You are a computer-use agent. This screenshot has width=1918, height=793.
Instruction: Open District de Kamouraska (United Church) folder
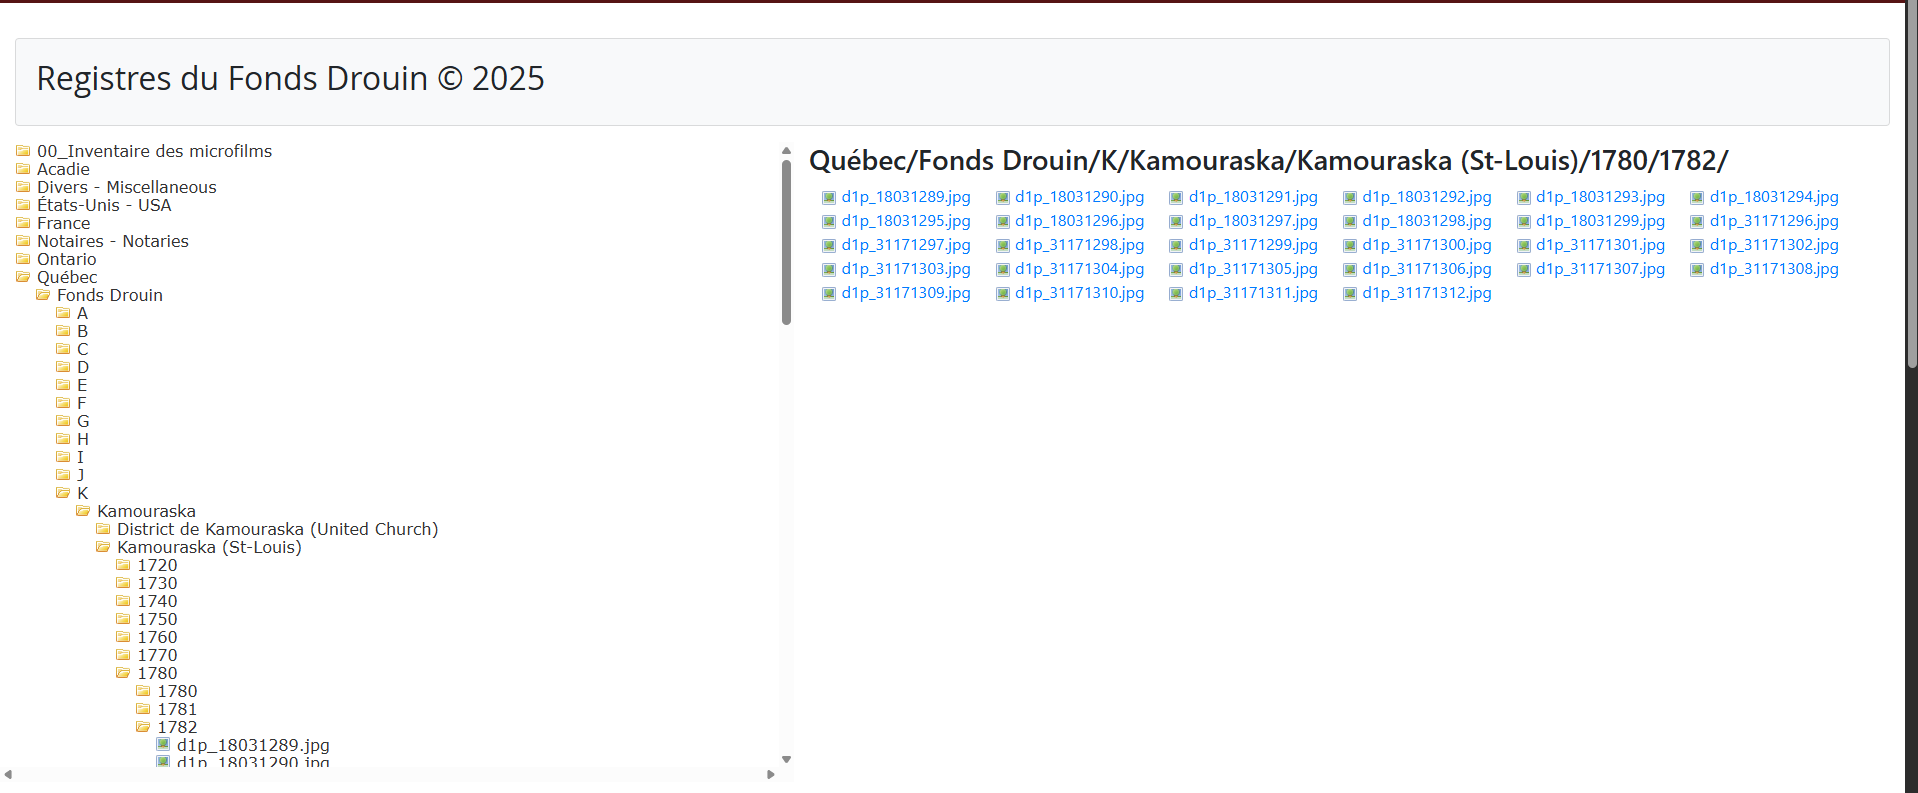277,529
